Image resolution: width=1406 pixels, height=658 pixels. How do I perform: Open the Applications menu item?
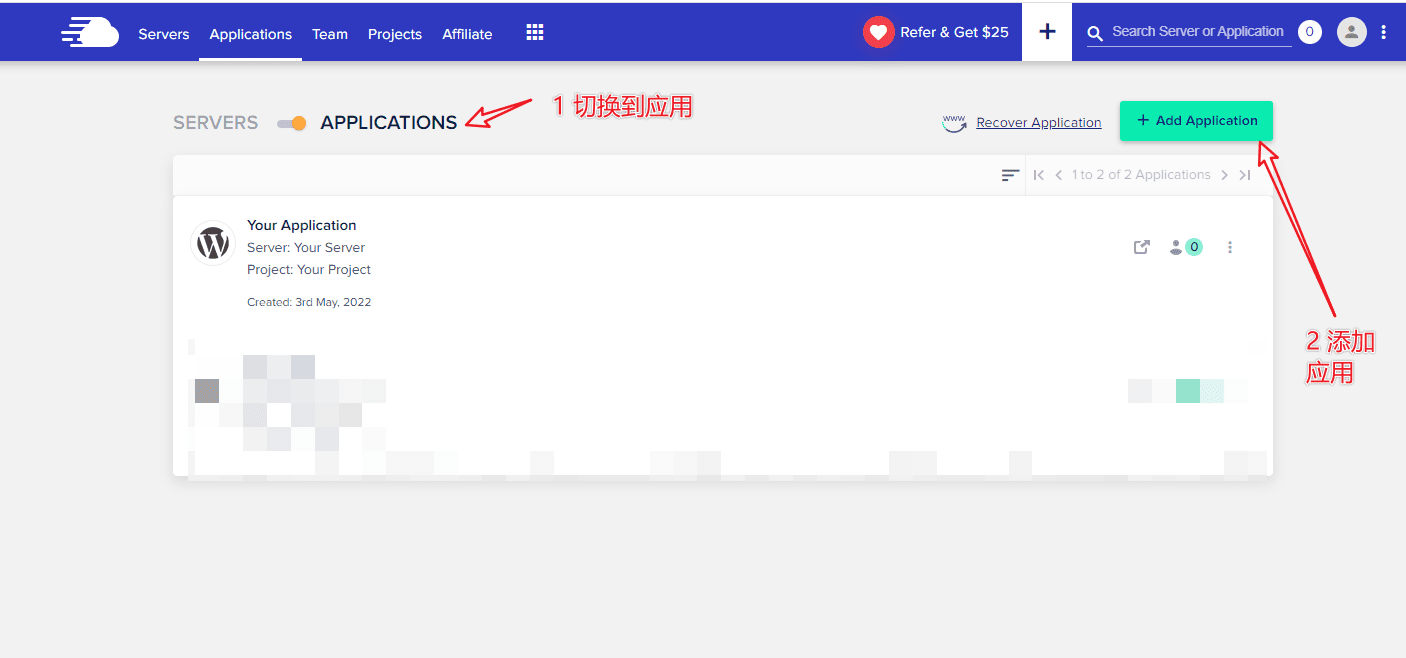250,33
